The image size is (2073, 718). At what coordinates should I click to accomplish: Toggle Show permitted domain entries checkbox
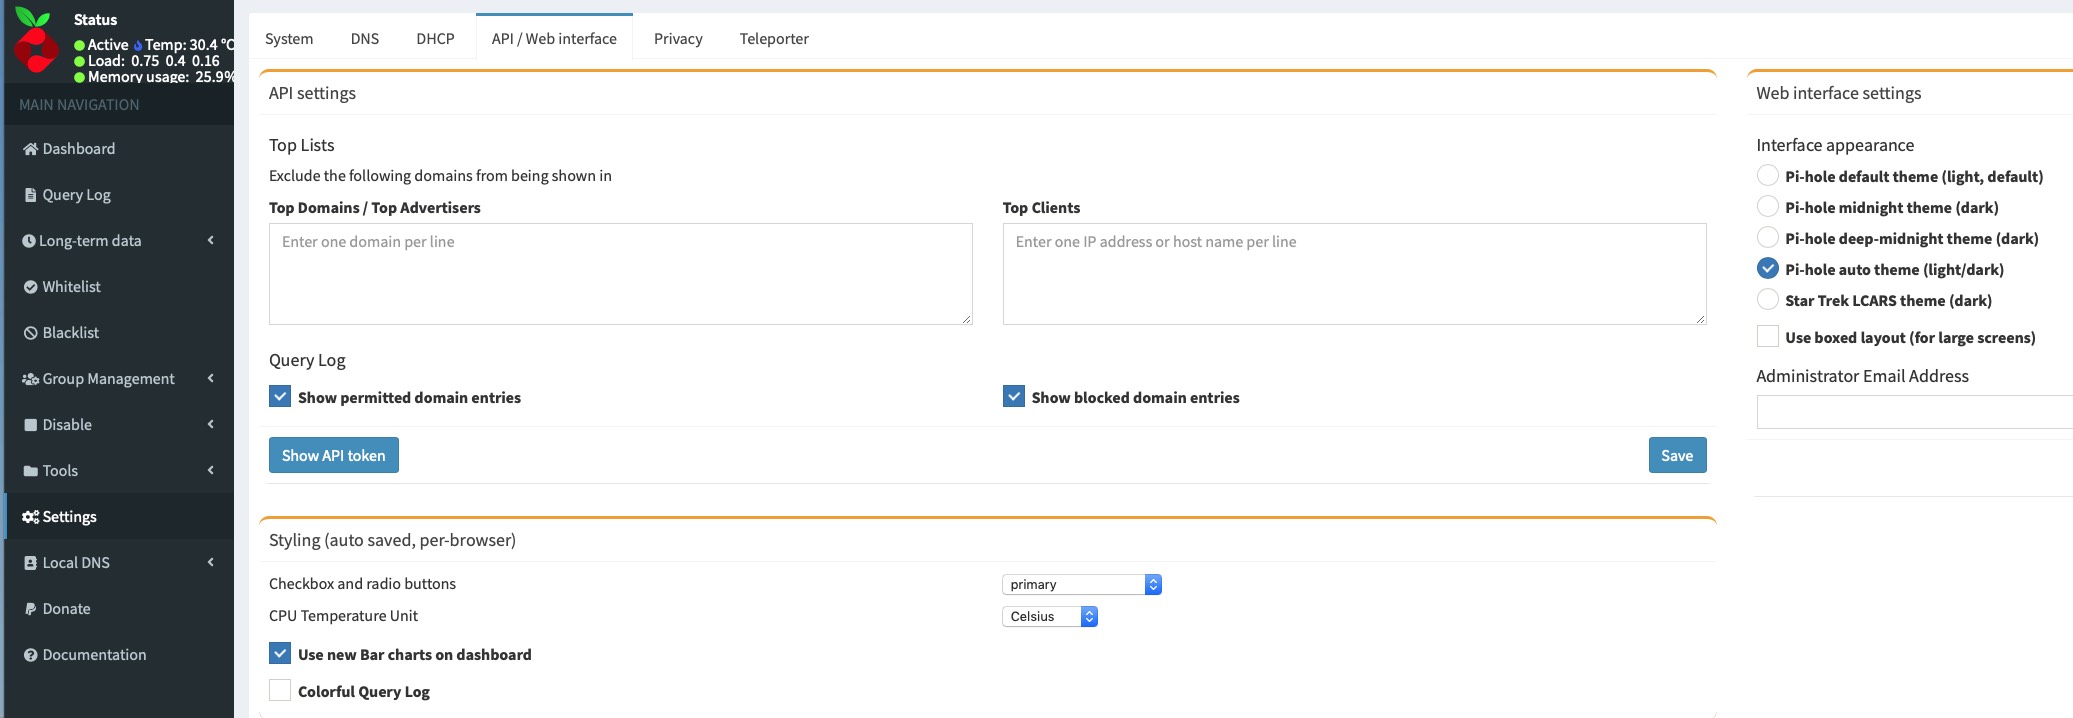pyautogui.click(x=280, y=396)
